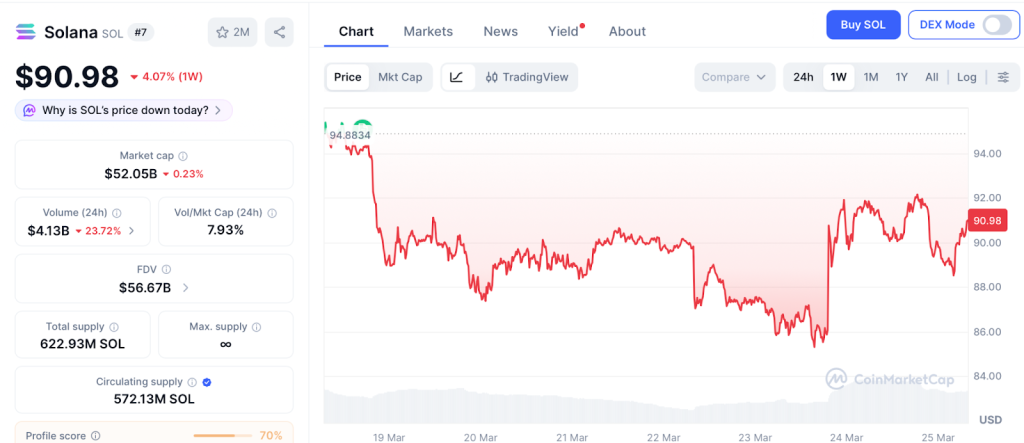Select the 1M time range
Image resolution: width=1024 pixels, height=443 pixels.
[x=871, y=77]
